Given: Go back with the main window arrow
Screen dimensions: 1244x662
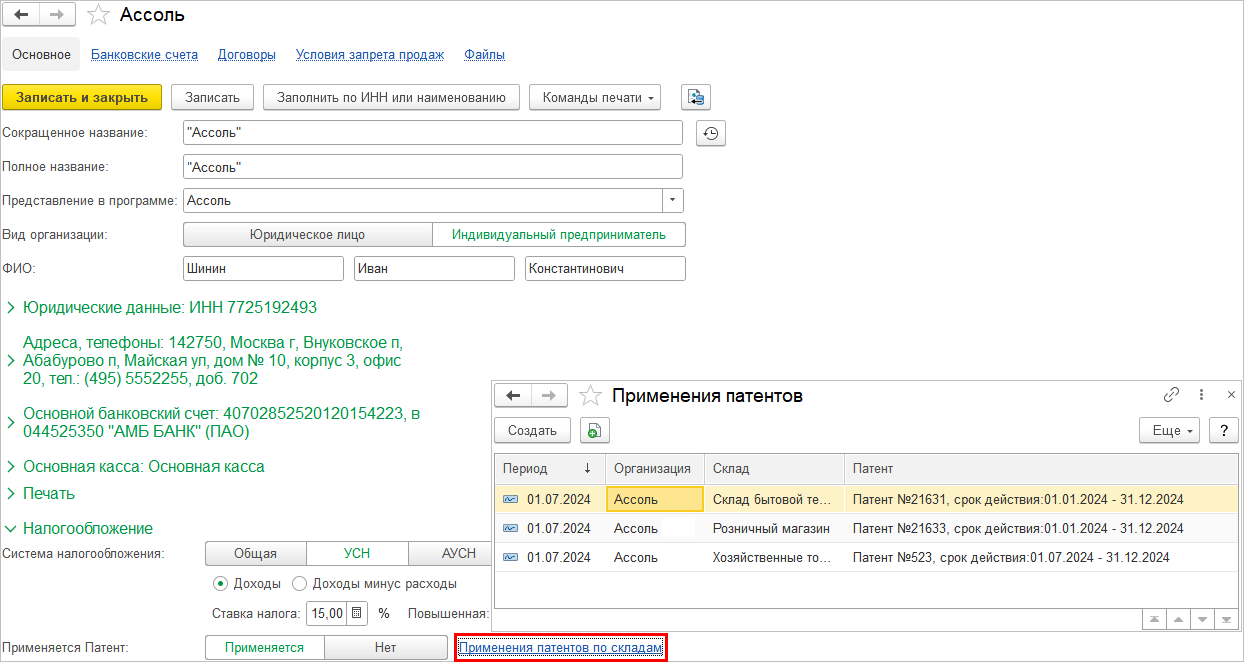Looking at the screenshot, I should coord(22,15).
